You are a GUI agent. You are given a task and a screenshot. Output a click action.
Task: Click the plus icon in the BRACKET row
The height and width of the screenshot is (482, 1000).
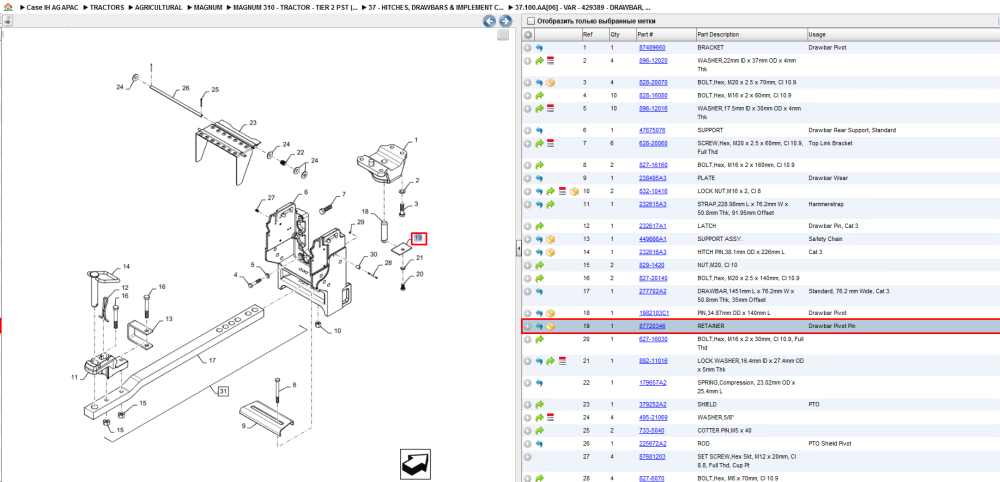tap(527, 48)
